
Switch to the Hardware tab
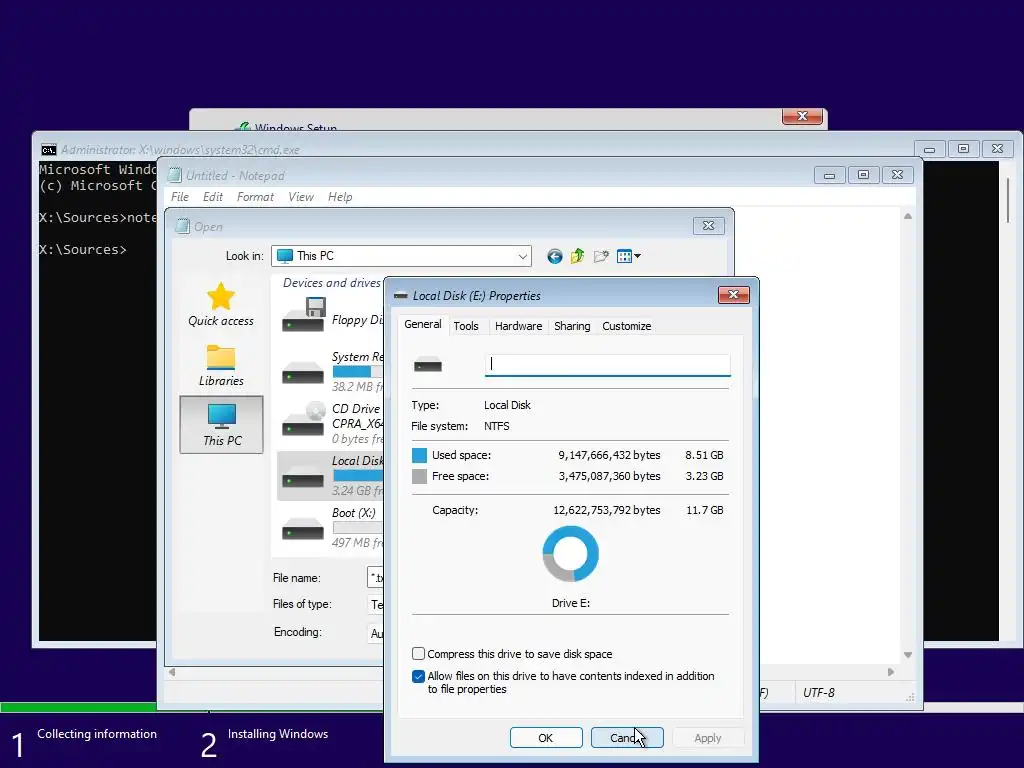click(x=519, y=326)
